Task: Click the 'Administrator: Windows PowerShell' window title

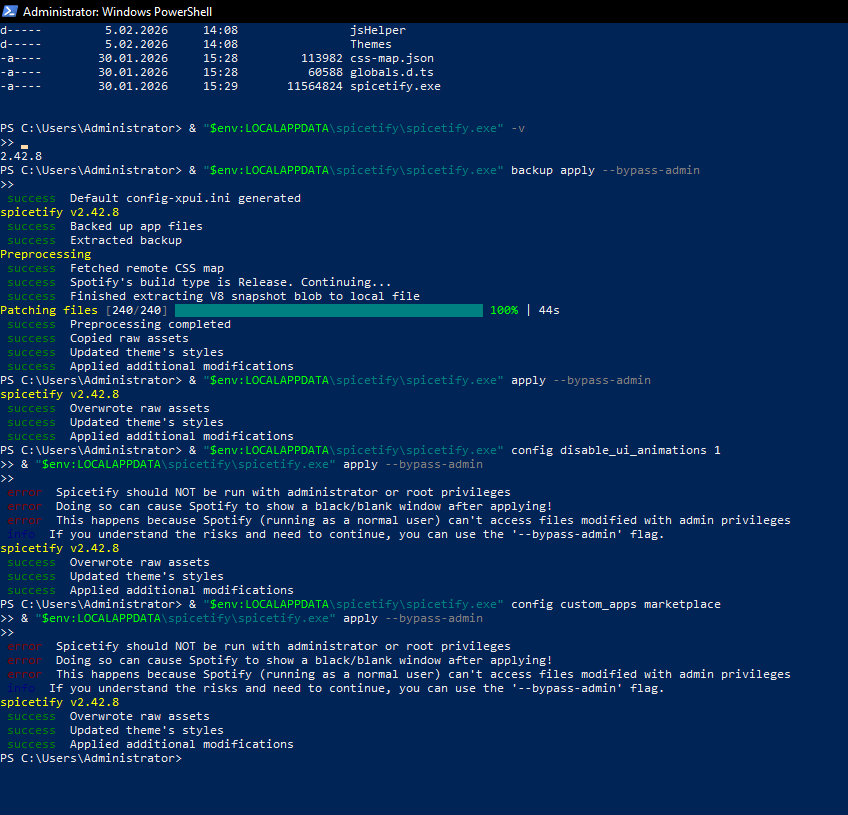Action: tap(117, 11)
